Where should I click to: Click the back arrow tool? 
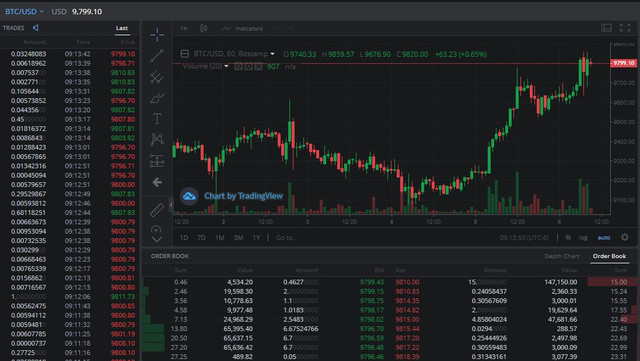tap(157, 182)
